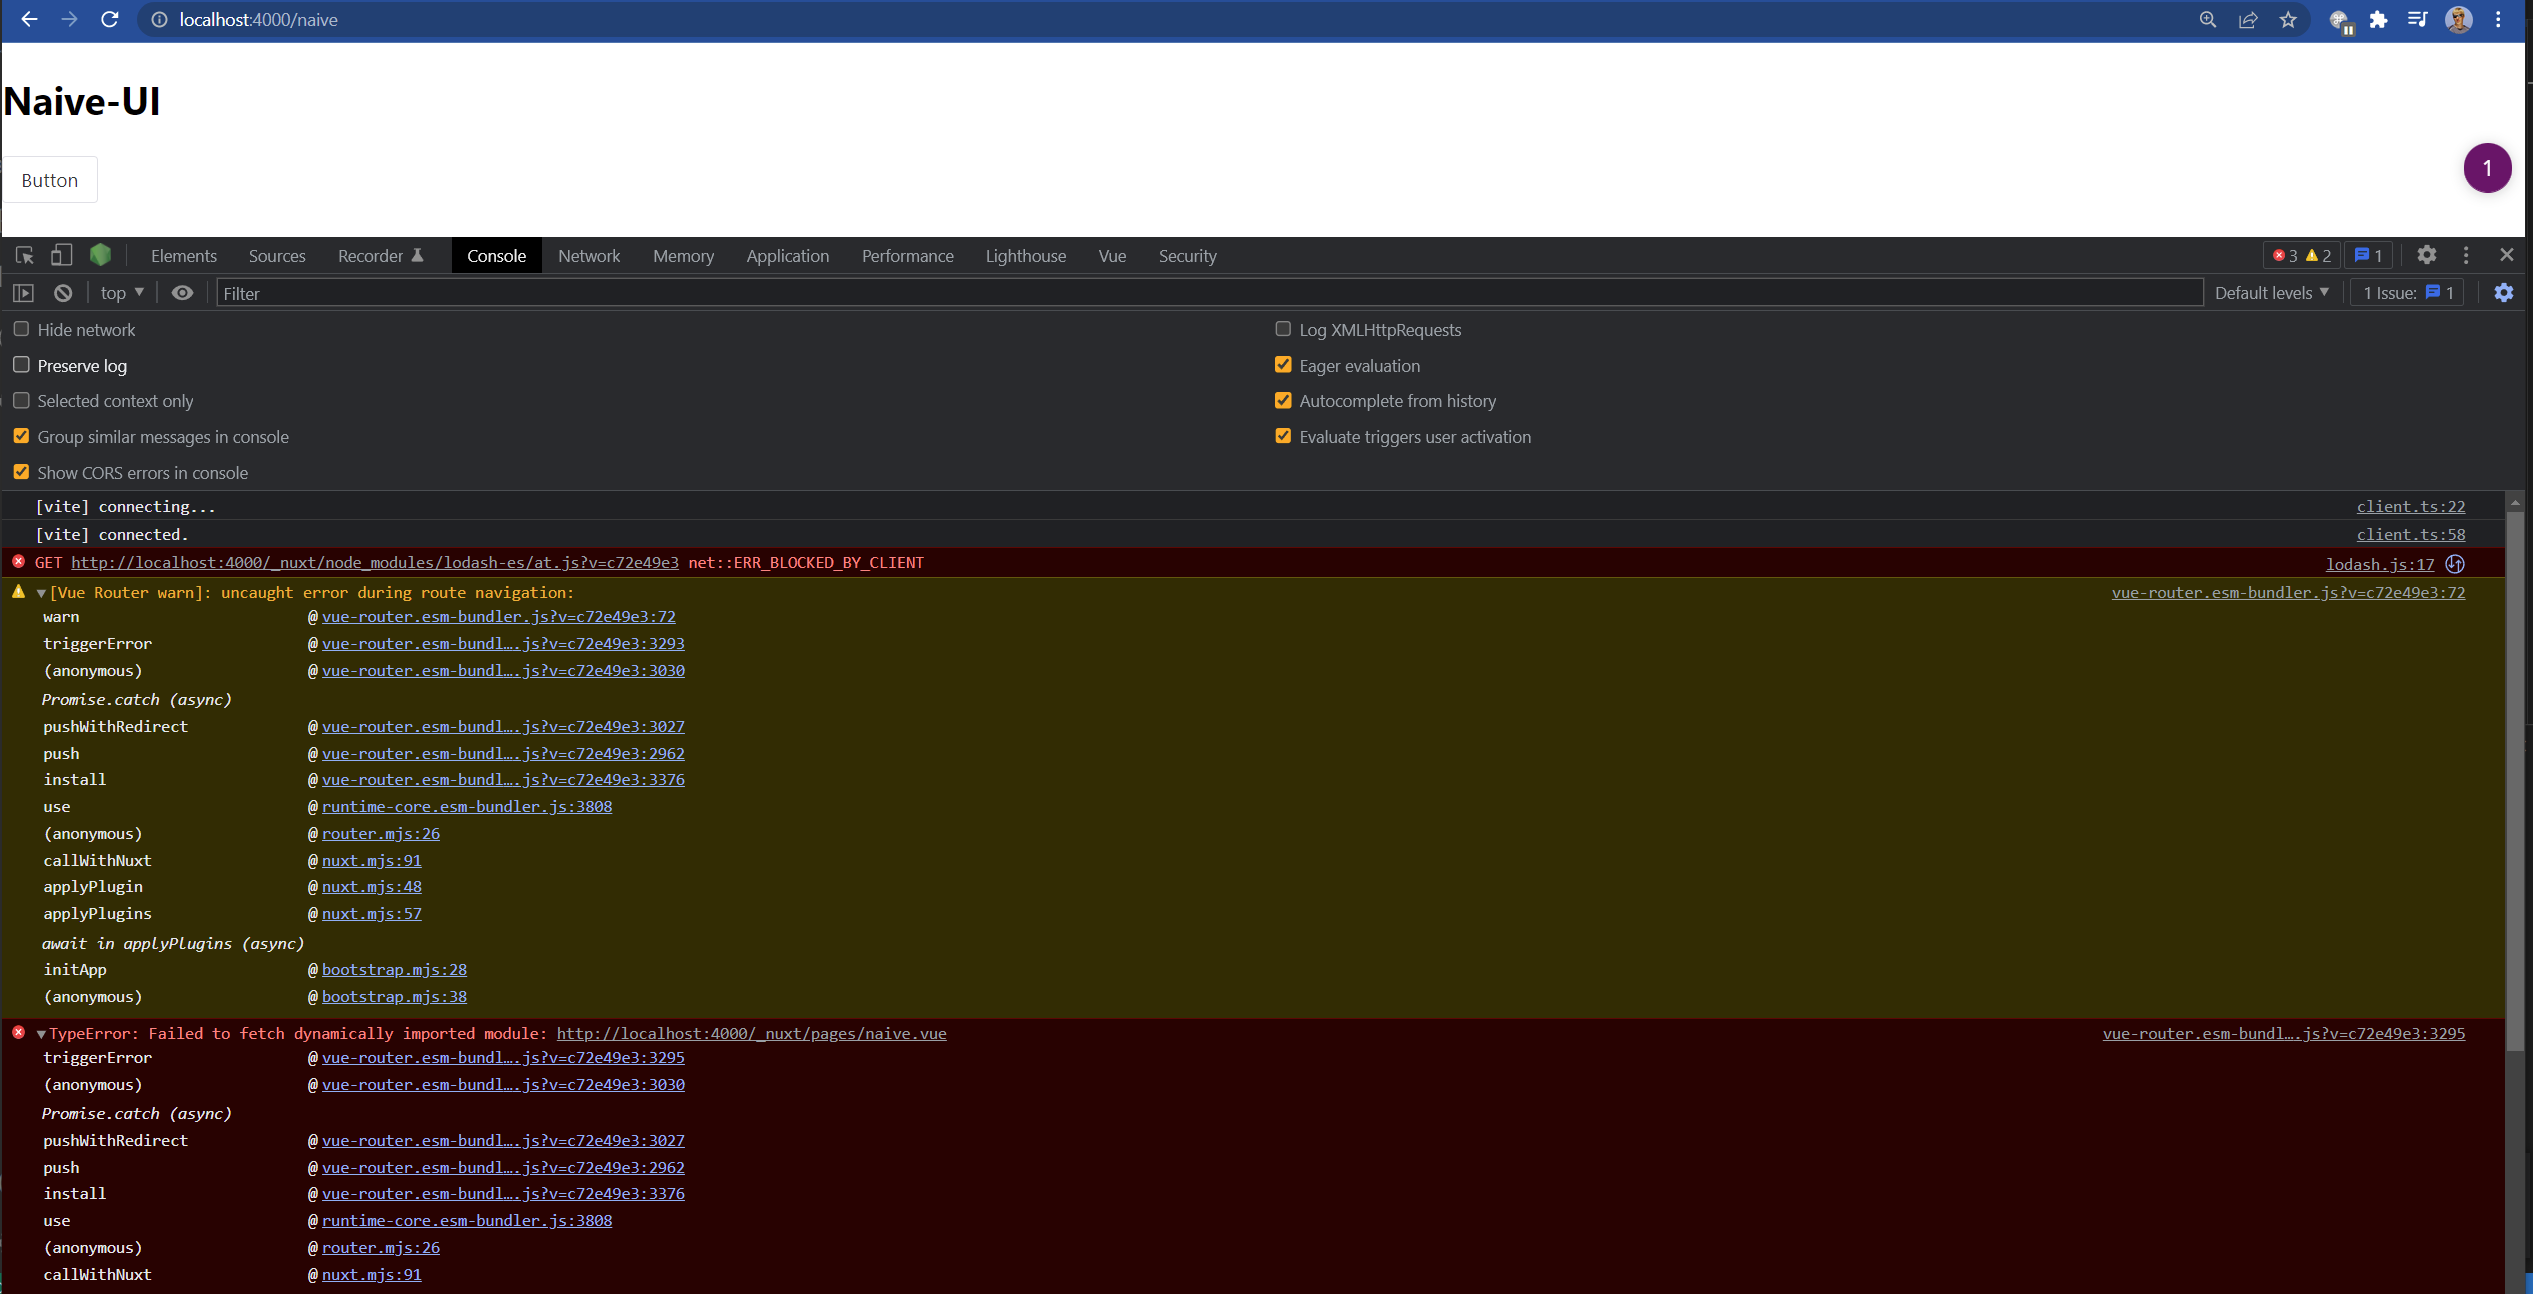The height and width of the screenshot is (1294, 2533).
Task: Open the Vue panel tab
Action: point(1112,255)
